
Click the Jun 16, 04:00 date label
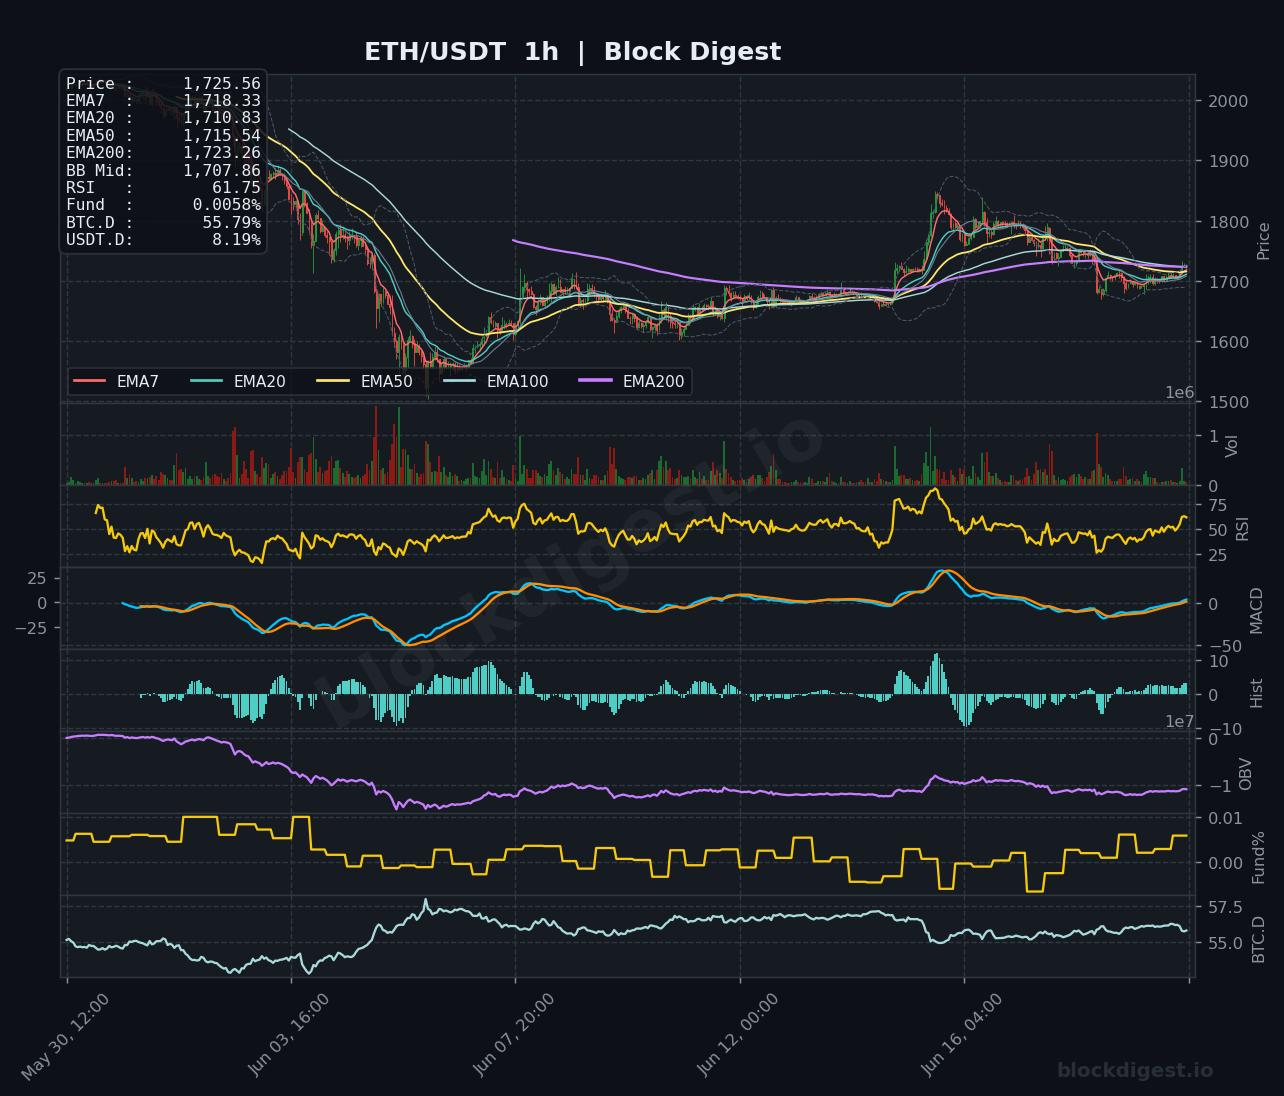[962, 1036]
